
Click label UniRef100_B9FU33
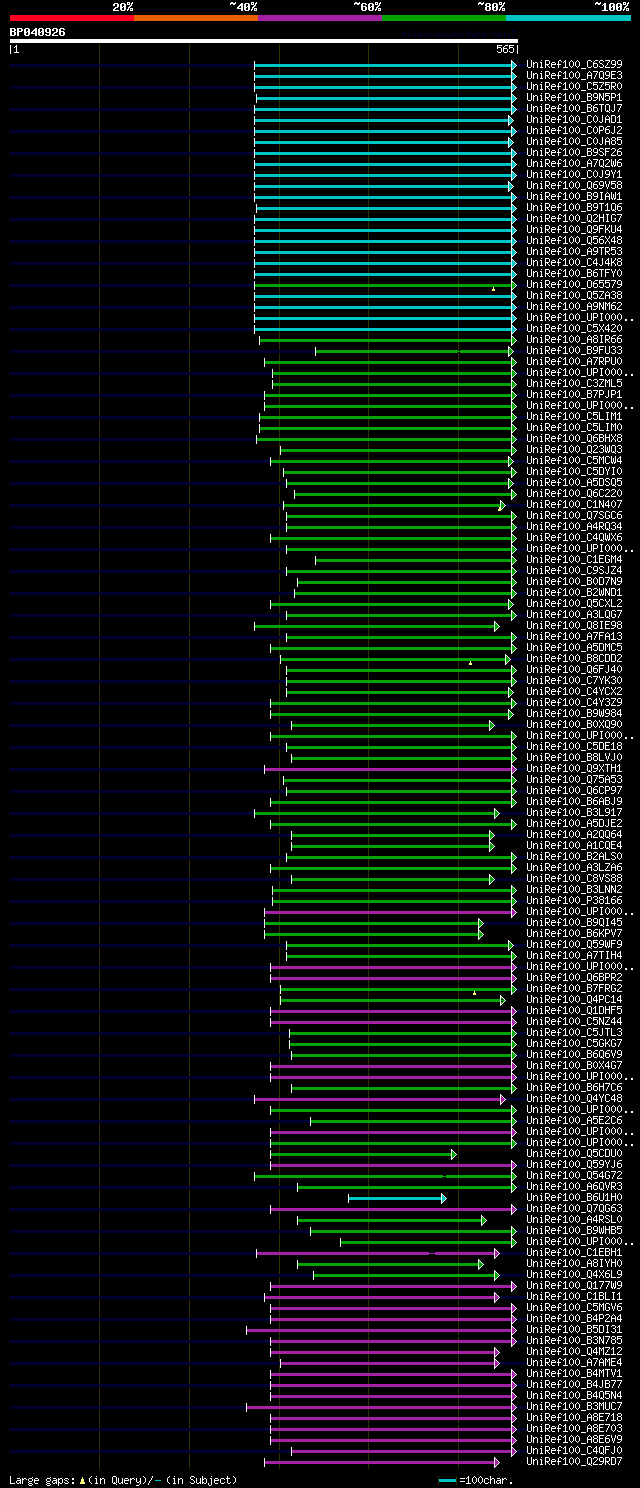point(575,350)
